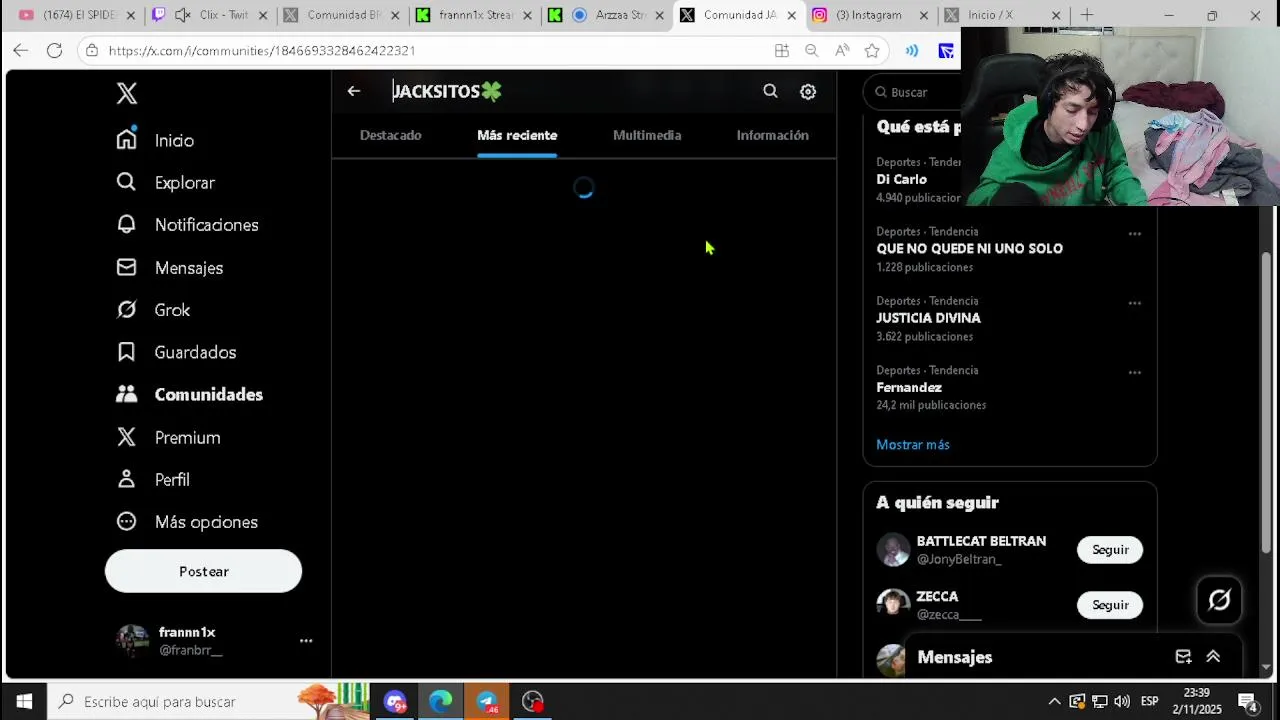Open Perfil in the sidebar

point(152,480)
